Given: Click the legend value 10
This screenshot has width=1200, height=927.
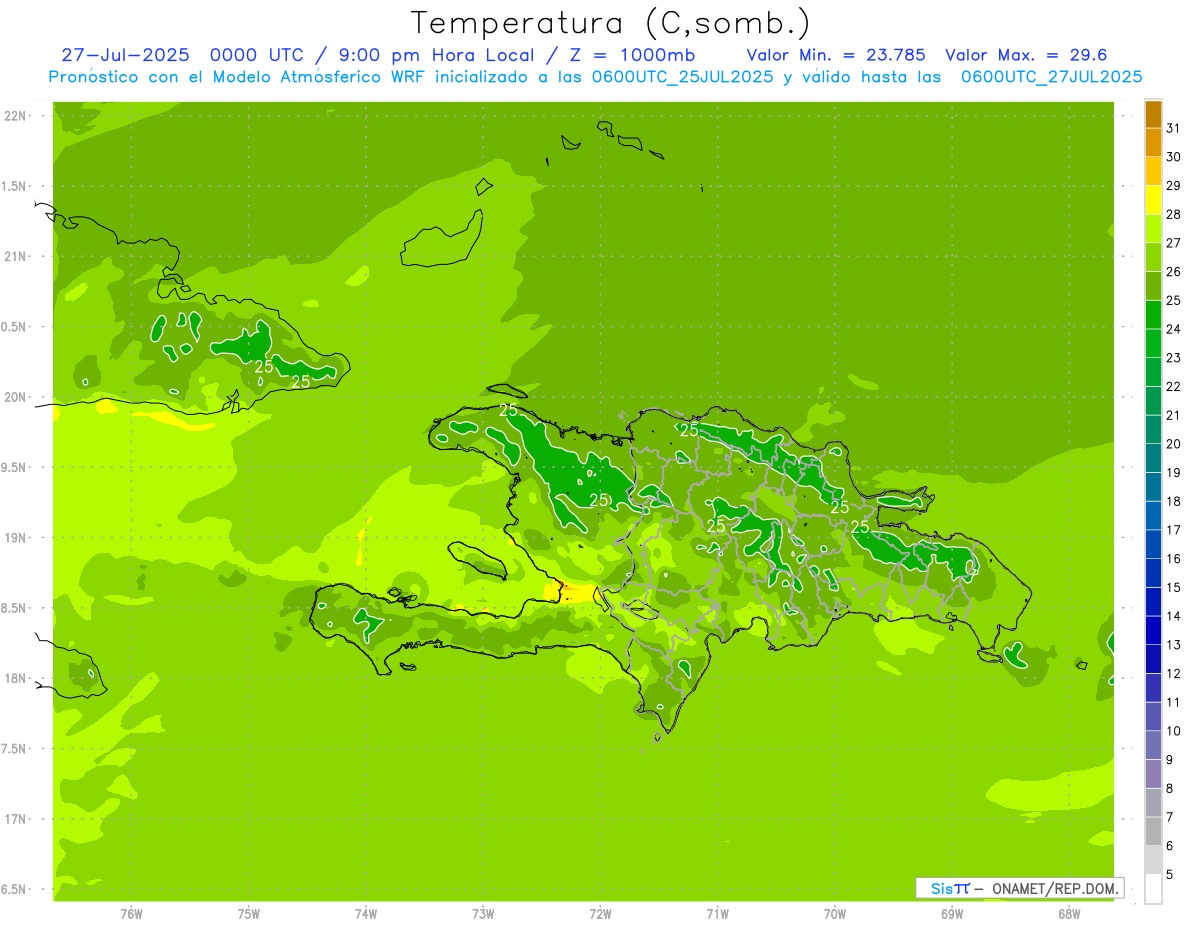Looking at the screenshot, I should point(1174,731).
